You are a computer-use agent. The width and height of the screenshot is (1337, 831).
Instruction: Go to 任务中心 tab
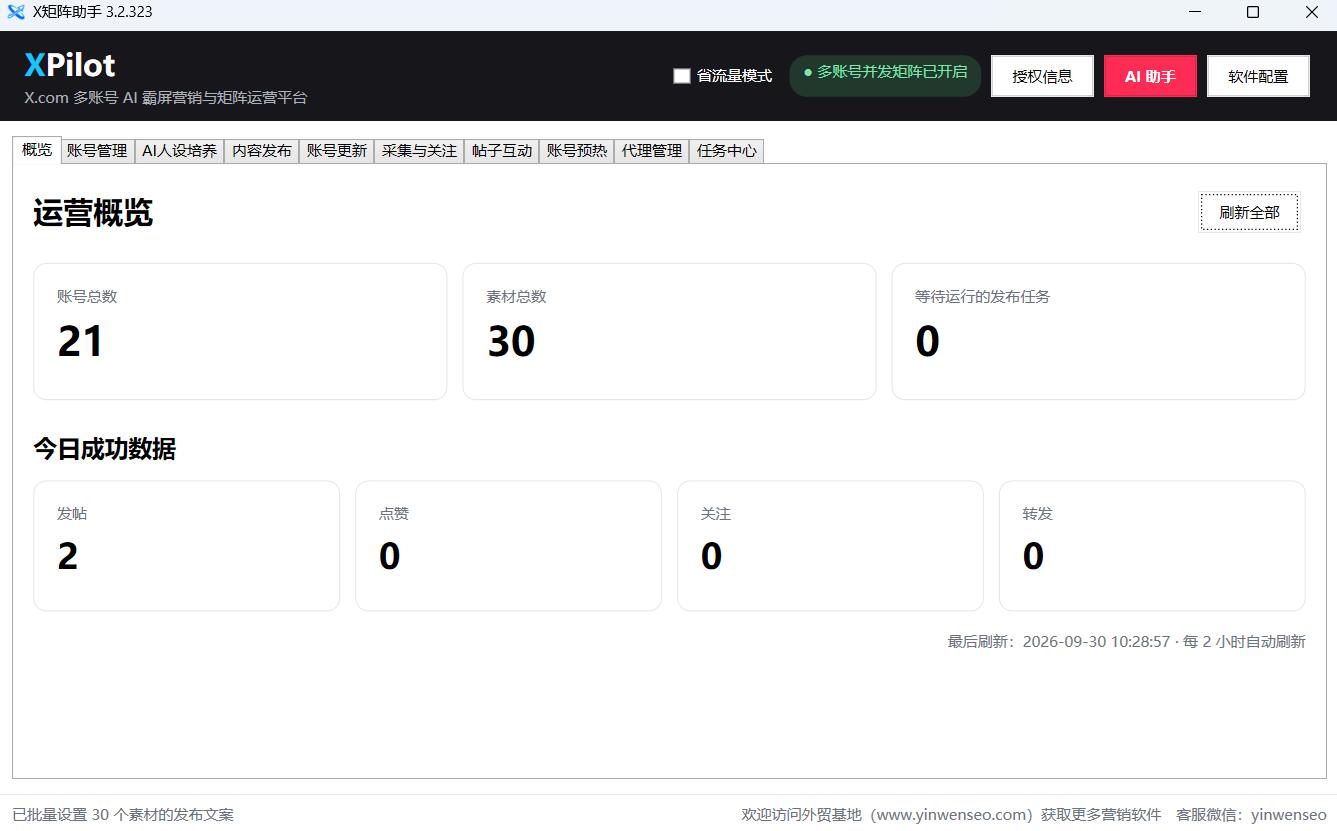[727, 151]
